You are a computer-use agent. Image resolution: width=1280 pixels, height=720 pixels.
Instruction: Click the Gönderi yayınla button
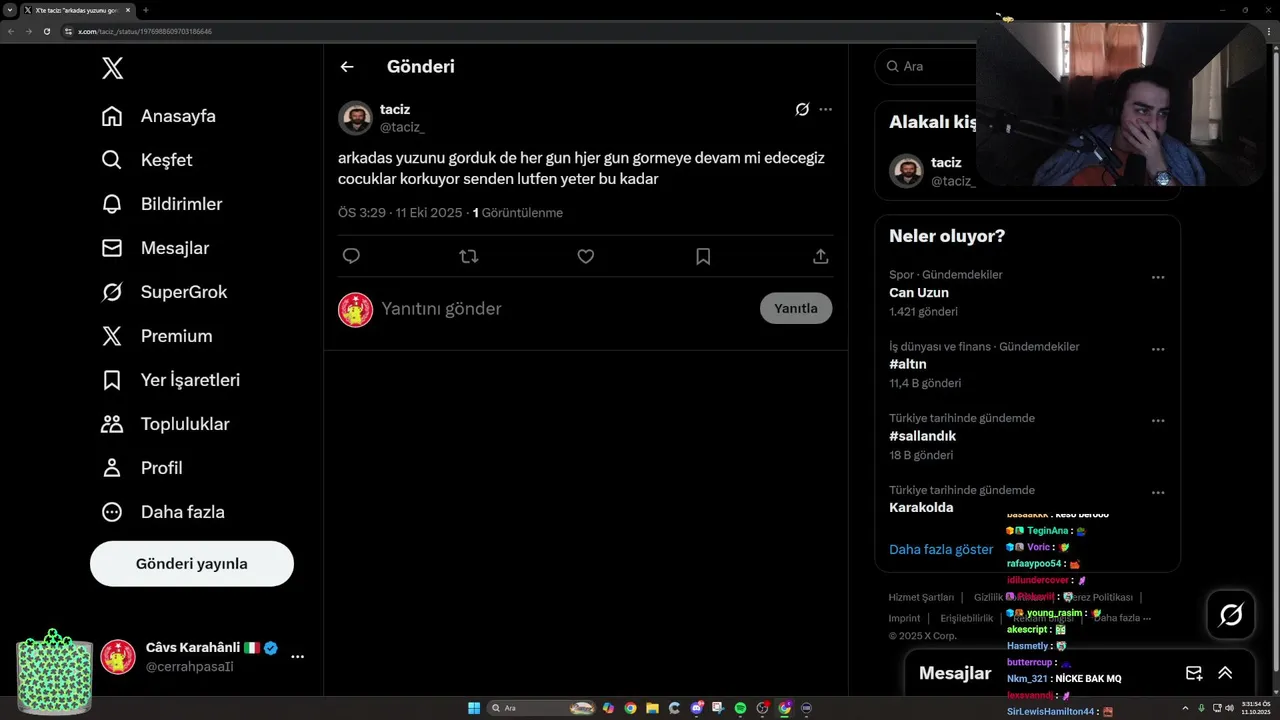192,564
